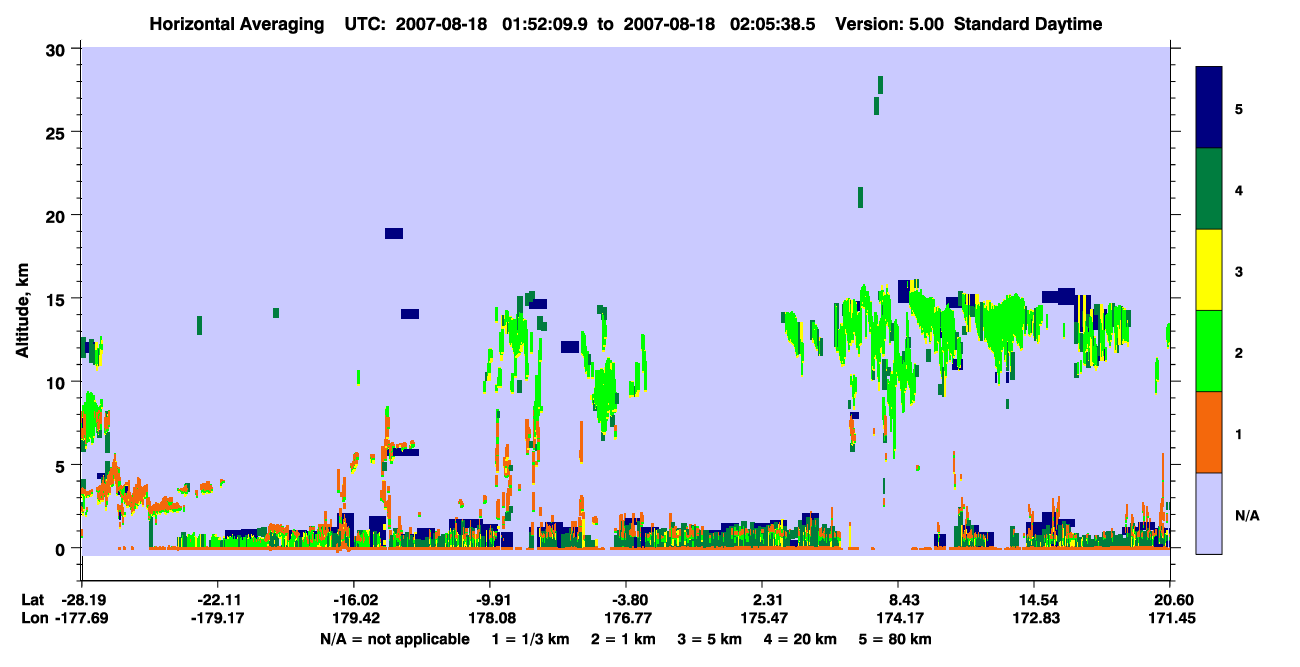Click latitude value '14.54'
The image size is (1300, 667).
pos(1033,600)
